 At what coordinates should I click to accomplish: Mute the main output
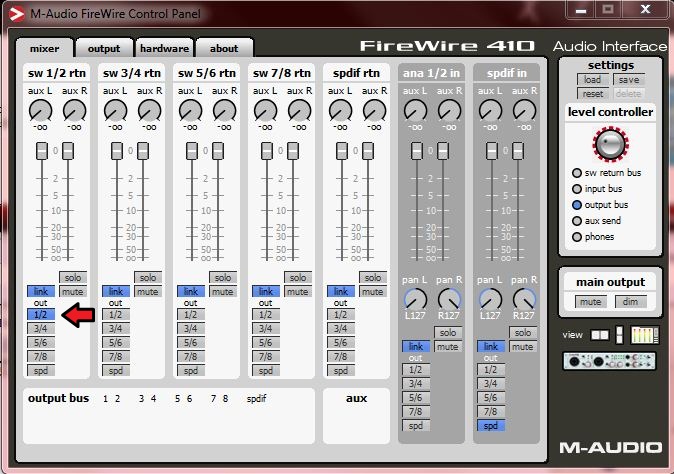591,302
